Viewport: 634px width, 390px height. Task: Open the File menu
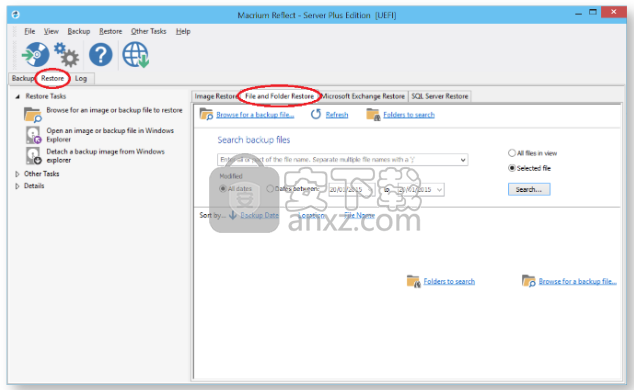click(x=30, y=32)
